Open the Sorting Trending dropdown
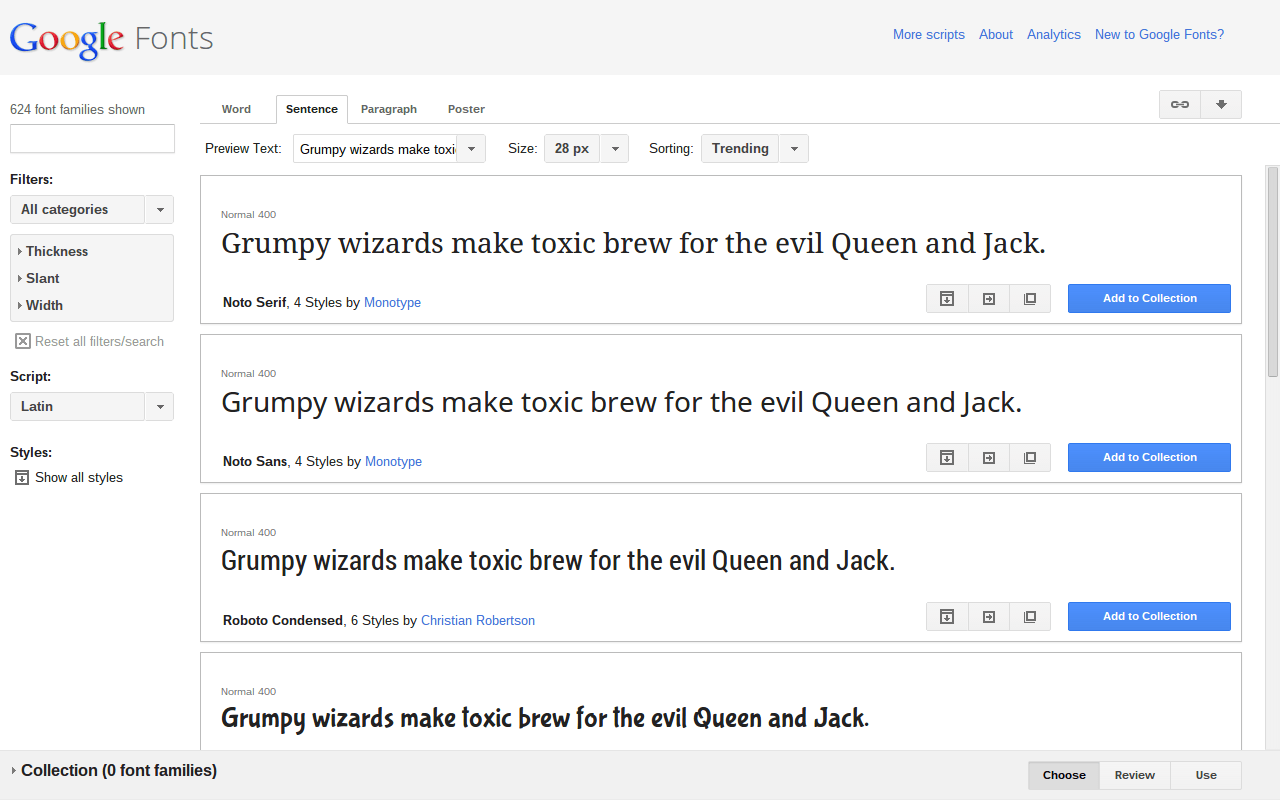Image resolution: width=1280 pixels, height=800 pixels. [754, 149]
